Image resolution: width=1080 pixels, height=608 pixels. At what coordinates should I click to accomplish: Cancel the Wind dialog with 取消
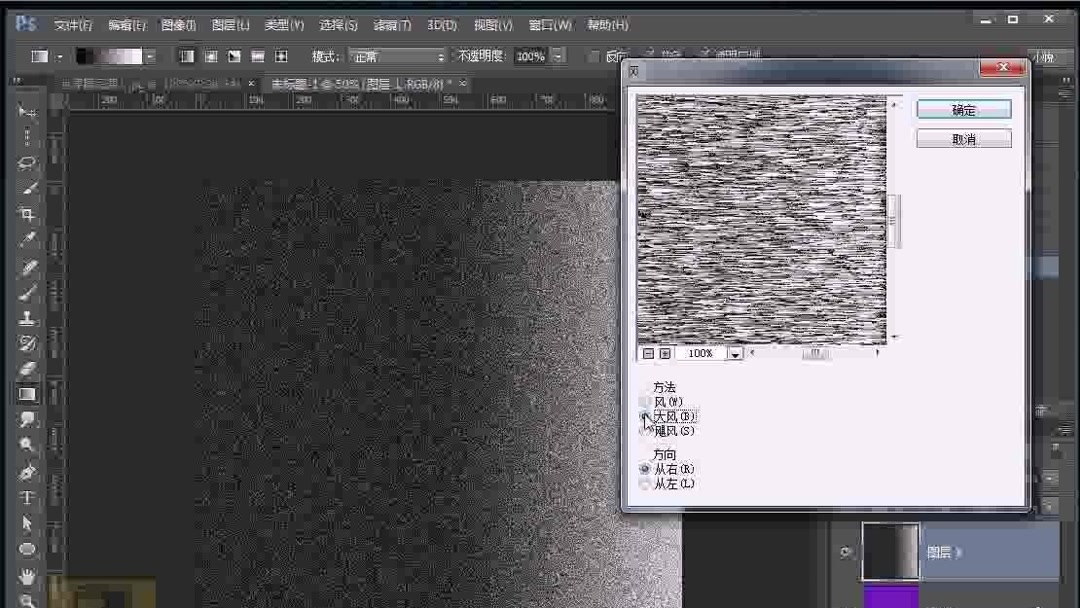tap(963, 138)
